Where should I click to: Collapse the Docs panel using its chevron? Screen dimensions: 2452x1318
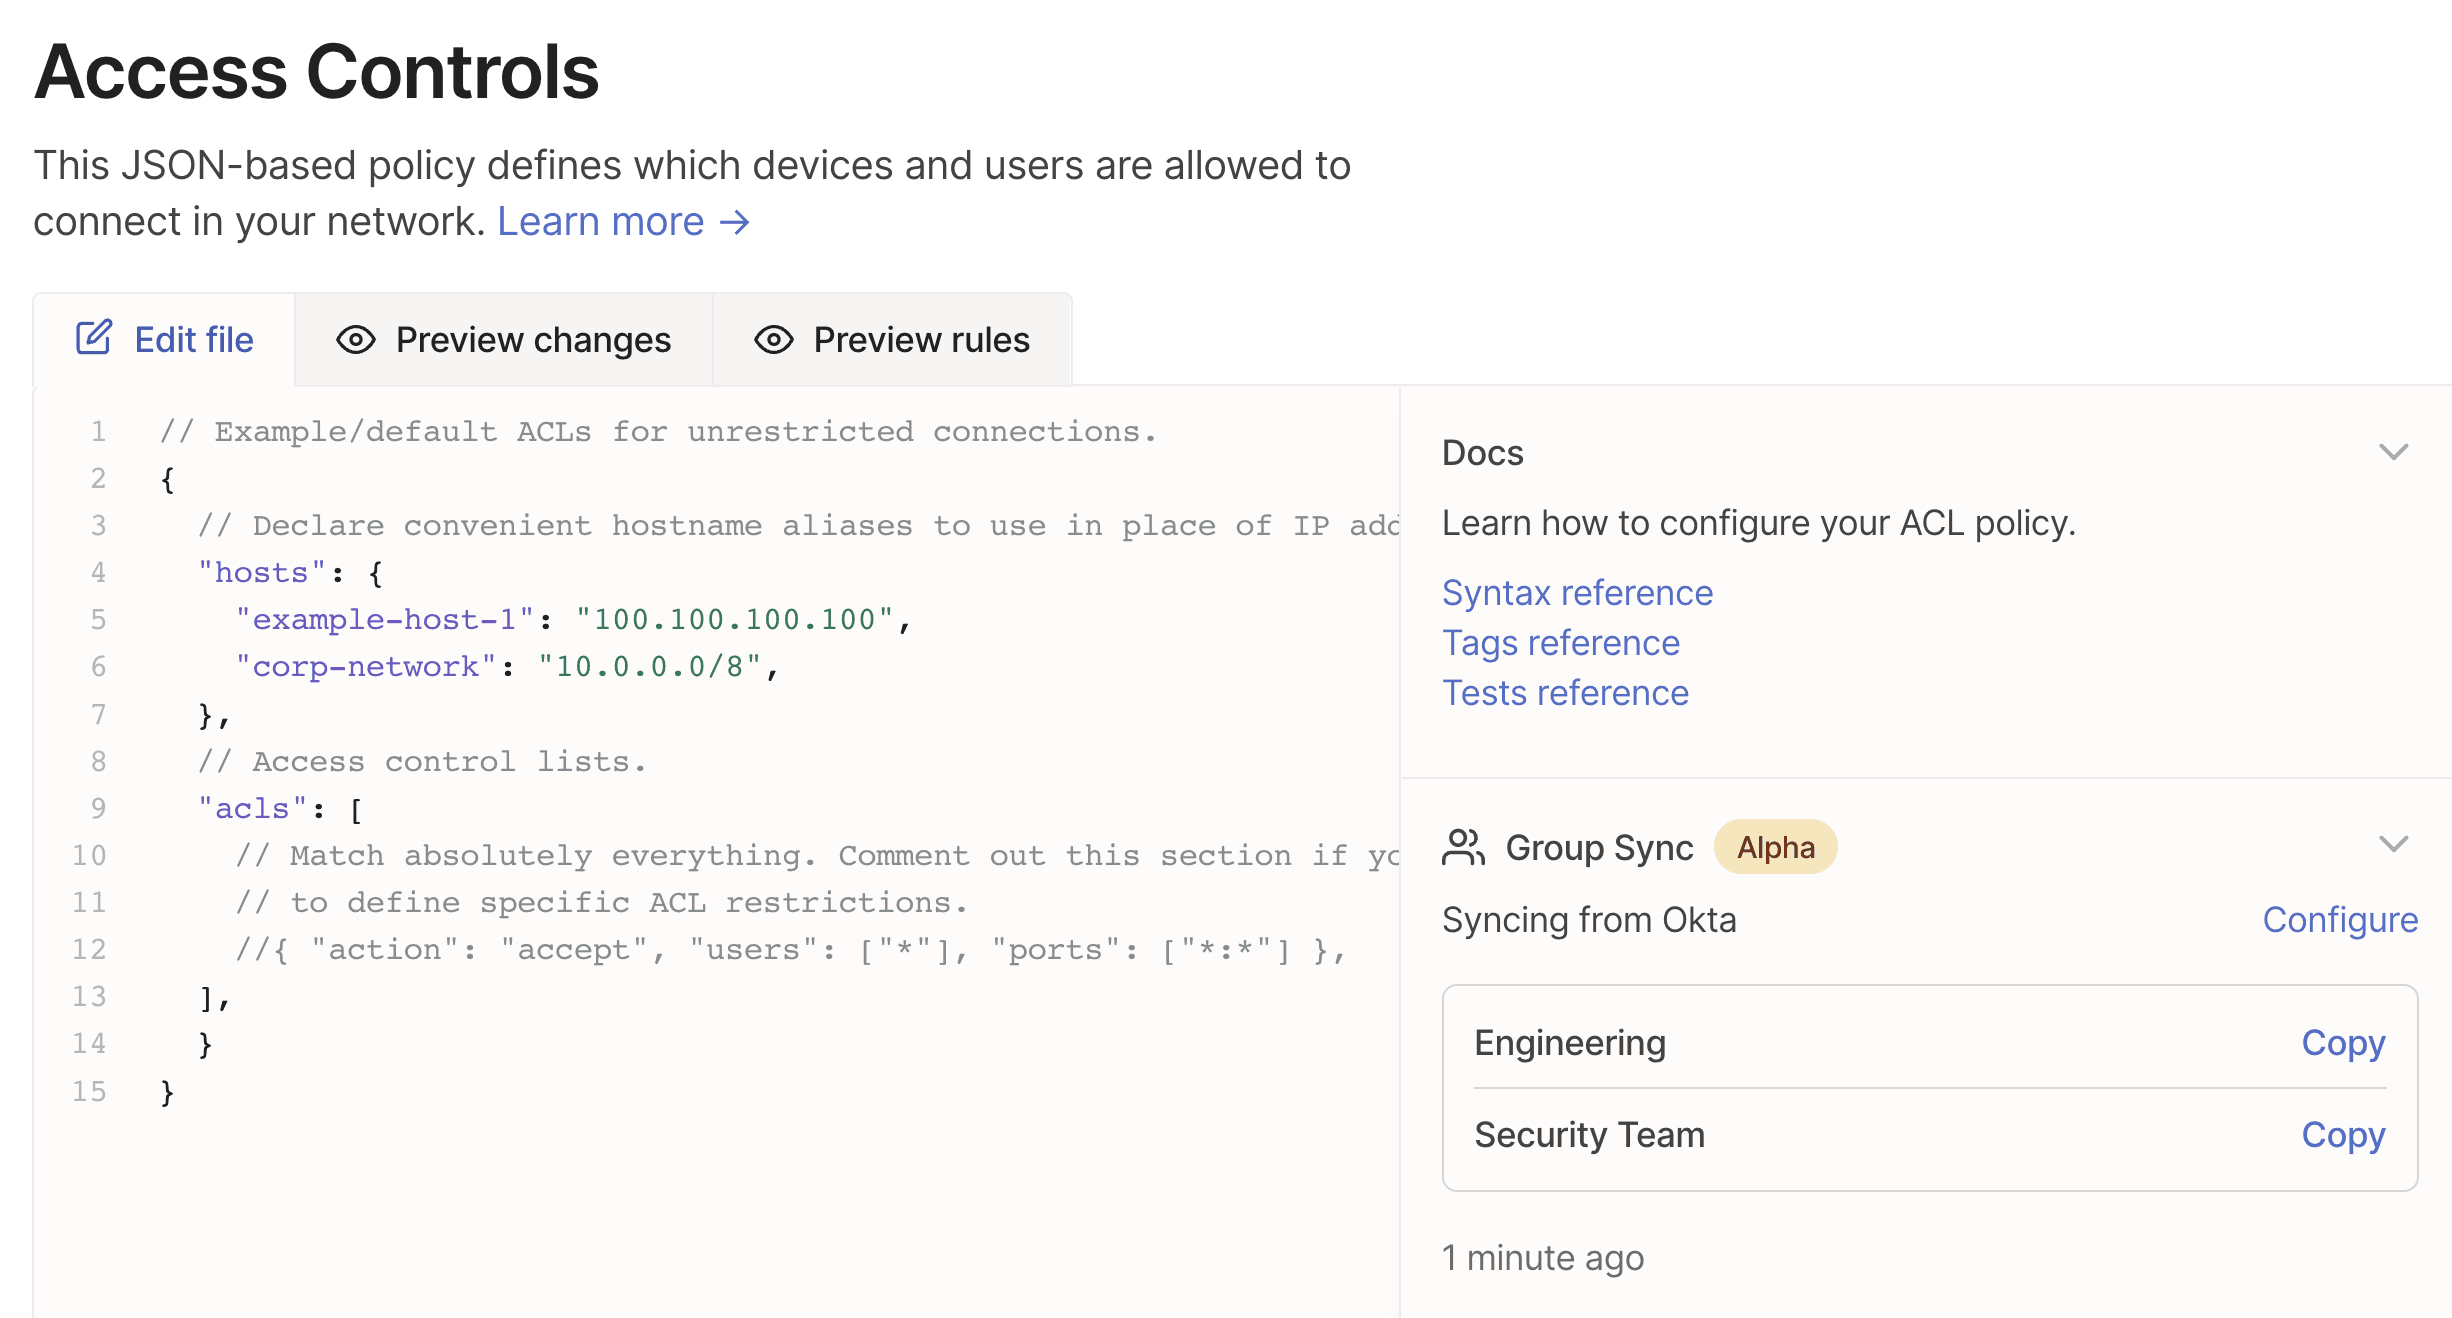click(2394, 453)
